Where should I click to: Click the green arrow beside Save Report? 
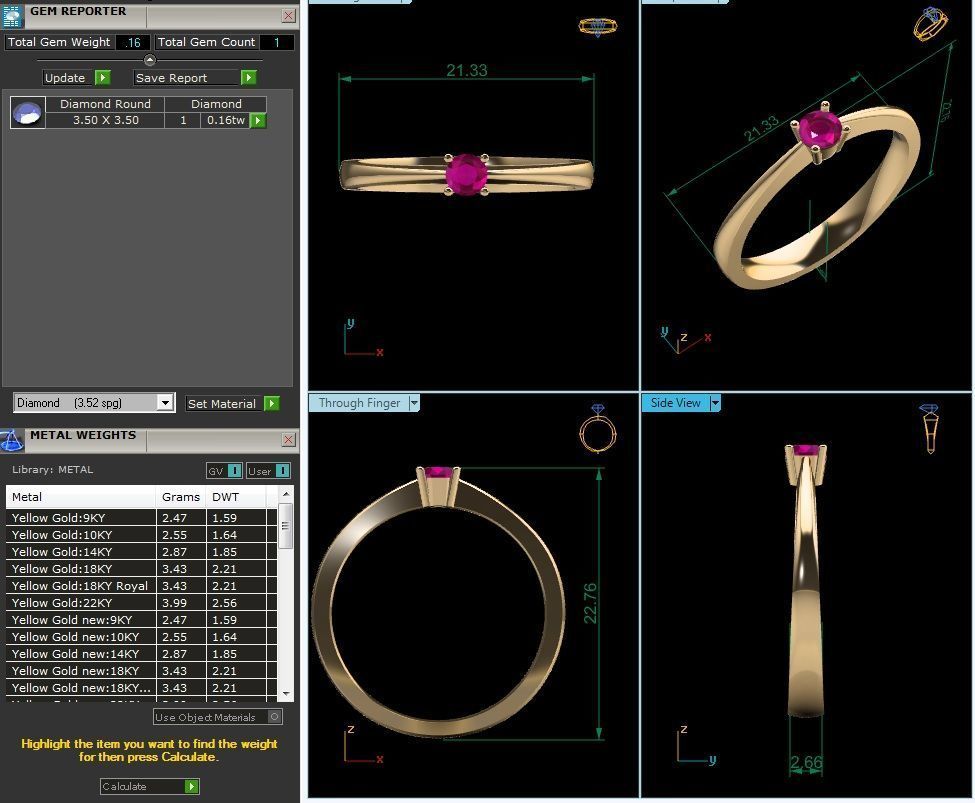point(249,78)
